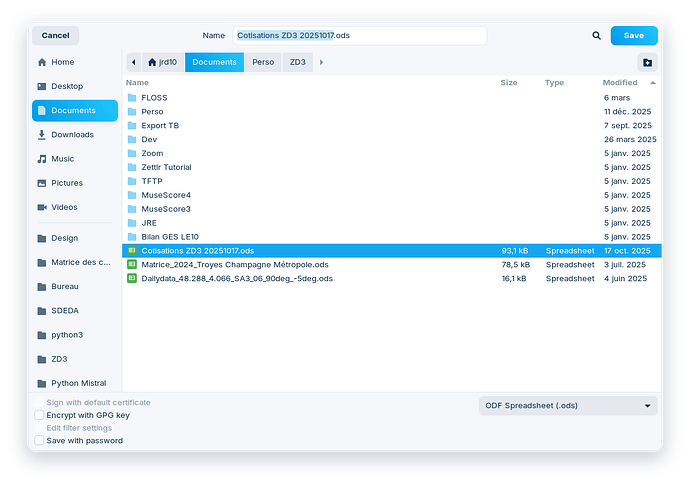Click spreadsheet icon of Cotisations ZD3 file
The width and height of the screenshot is (690, 485).
tap(132, 250)
